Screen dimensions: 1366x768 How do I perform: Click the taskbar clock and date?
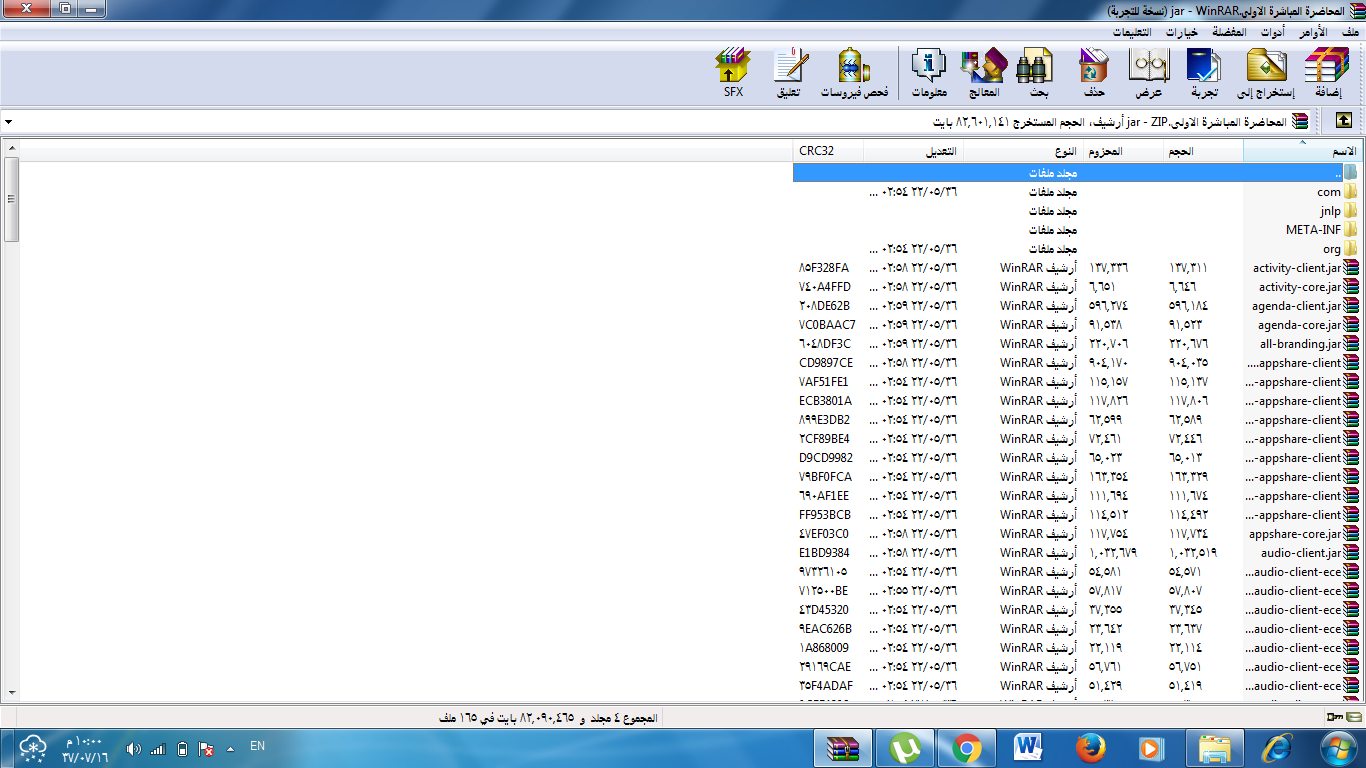(x=84, y=749)
